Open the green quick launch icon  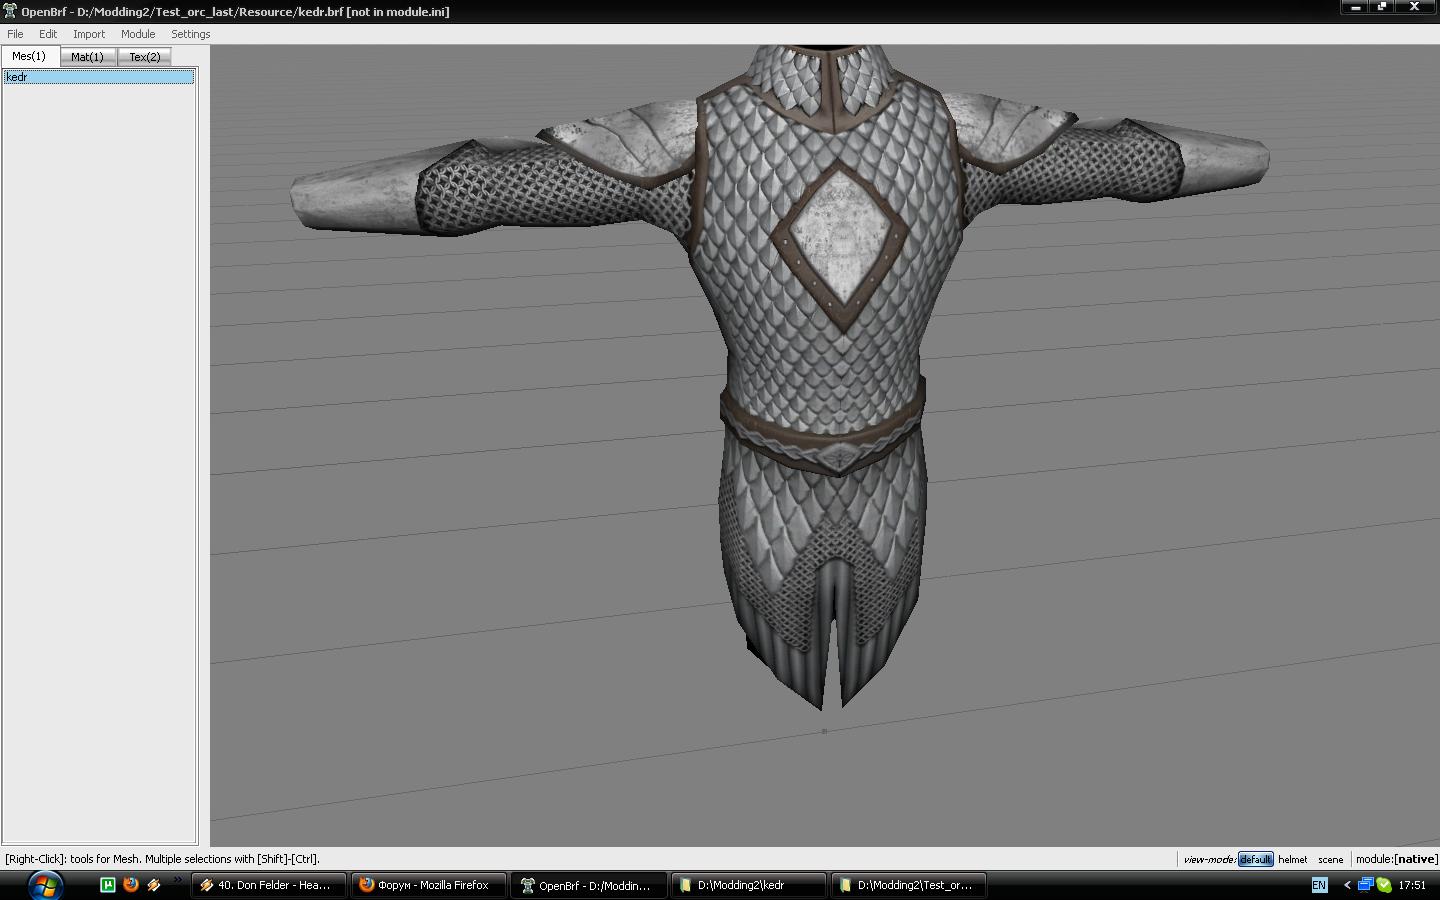click(108, 885)
